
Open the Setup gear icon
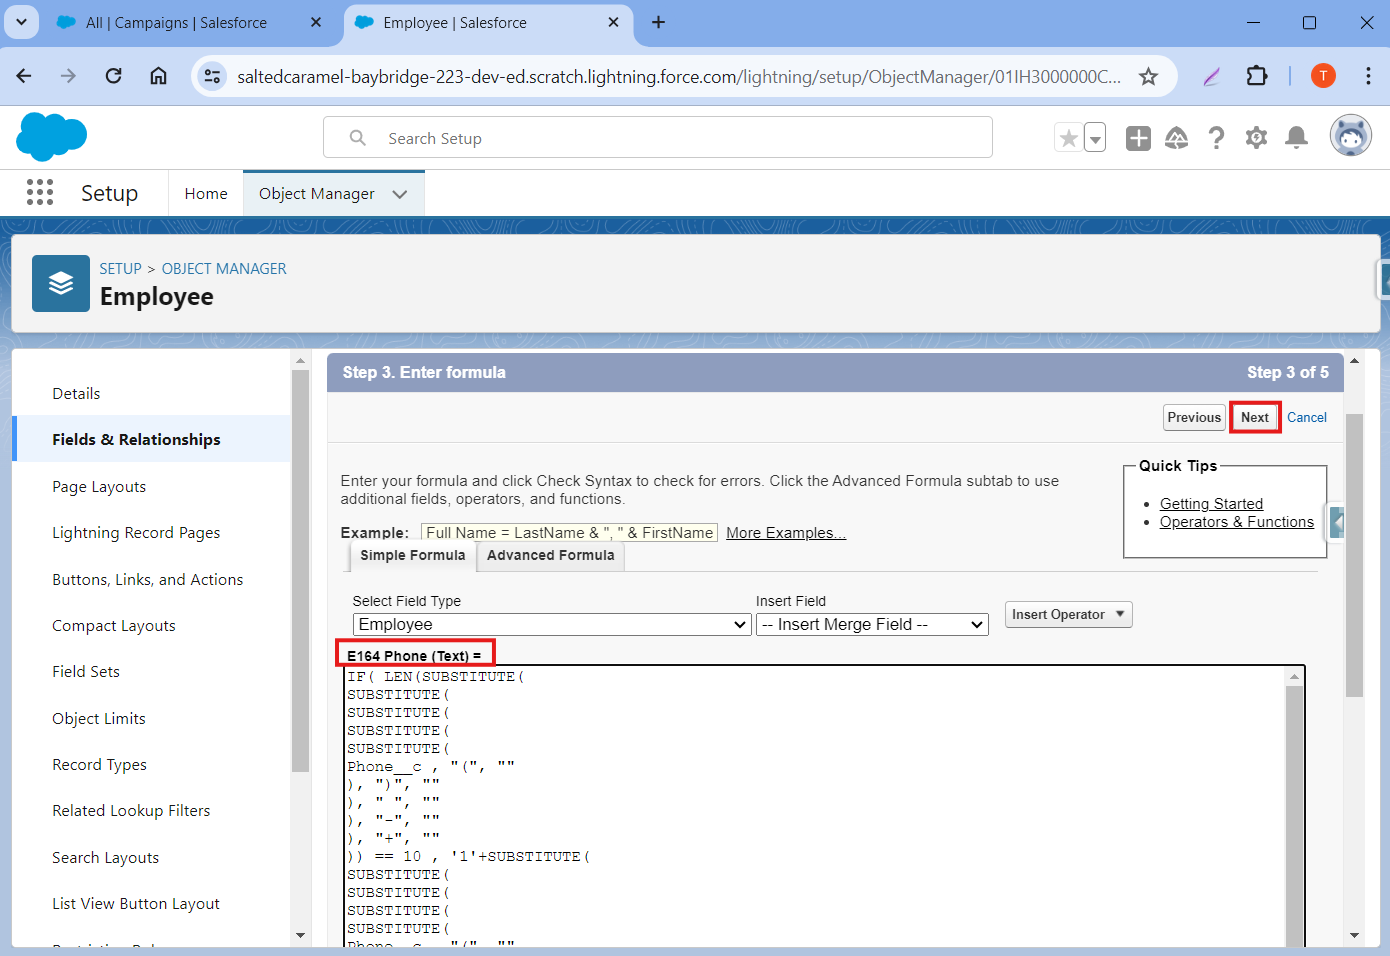tap(1257, 138)
